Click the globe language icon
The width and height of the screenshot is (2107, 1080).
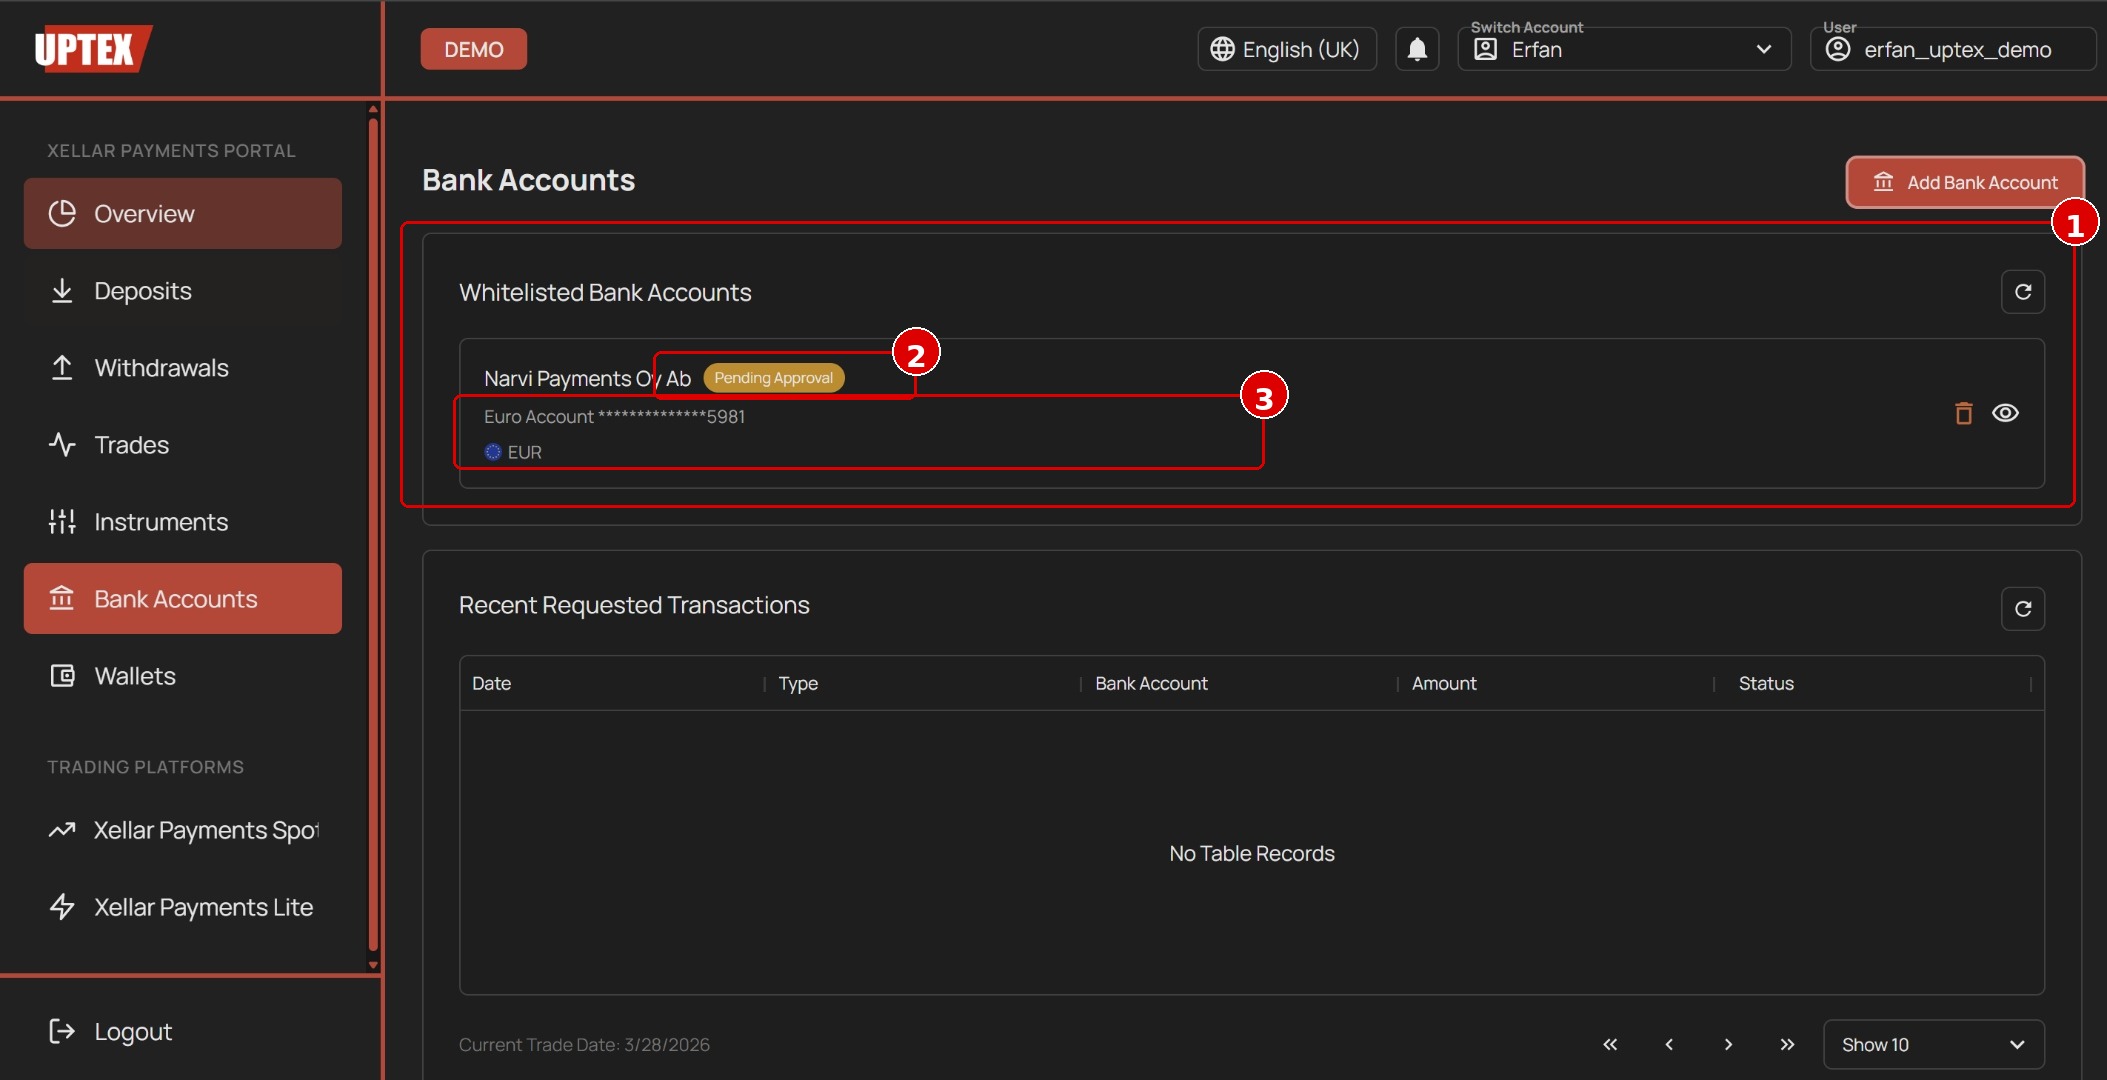point(1222,49)
